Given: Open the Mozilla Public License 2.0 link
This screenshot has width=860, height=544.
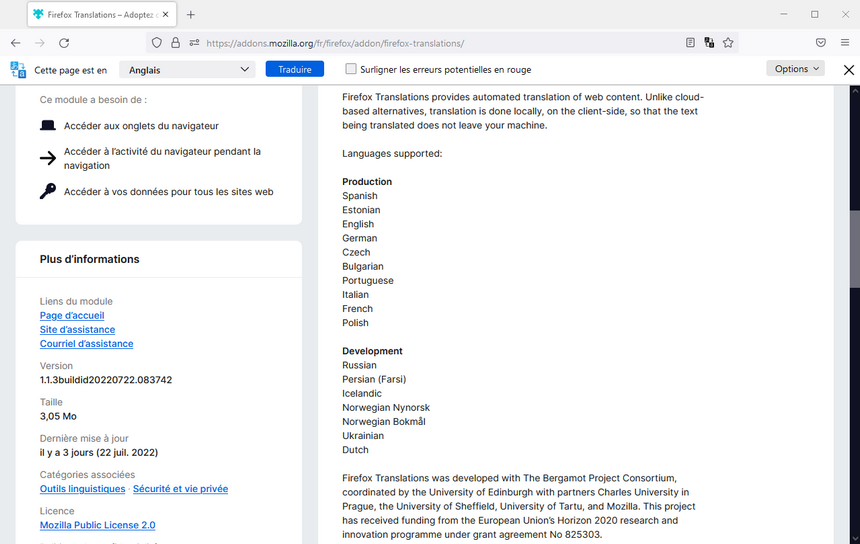Looking at the screenshot, I should [x=98, y=525].
